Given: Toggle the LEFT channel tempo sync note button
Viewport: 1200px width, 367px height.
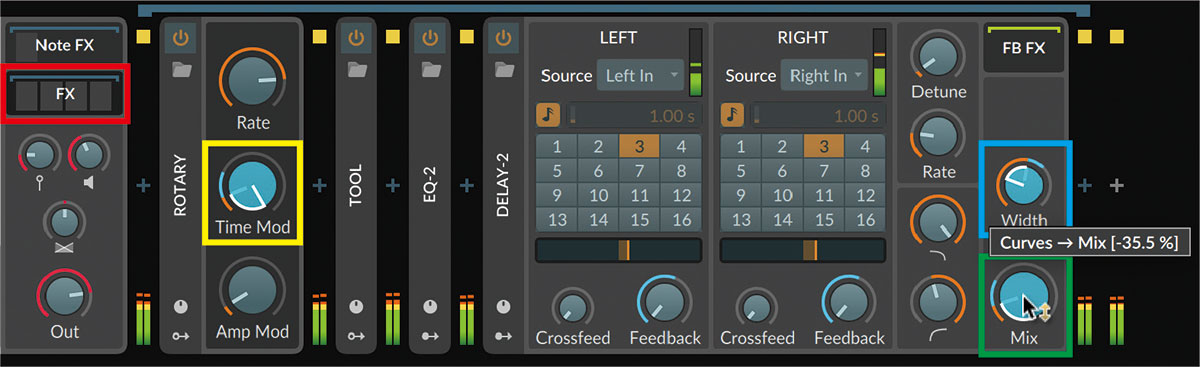Looking at the screenshot, I should click(549, 115).
